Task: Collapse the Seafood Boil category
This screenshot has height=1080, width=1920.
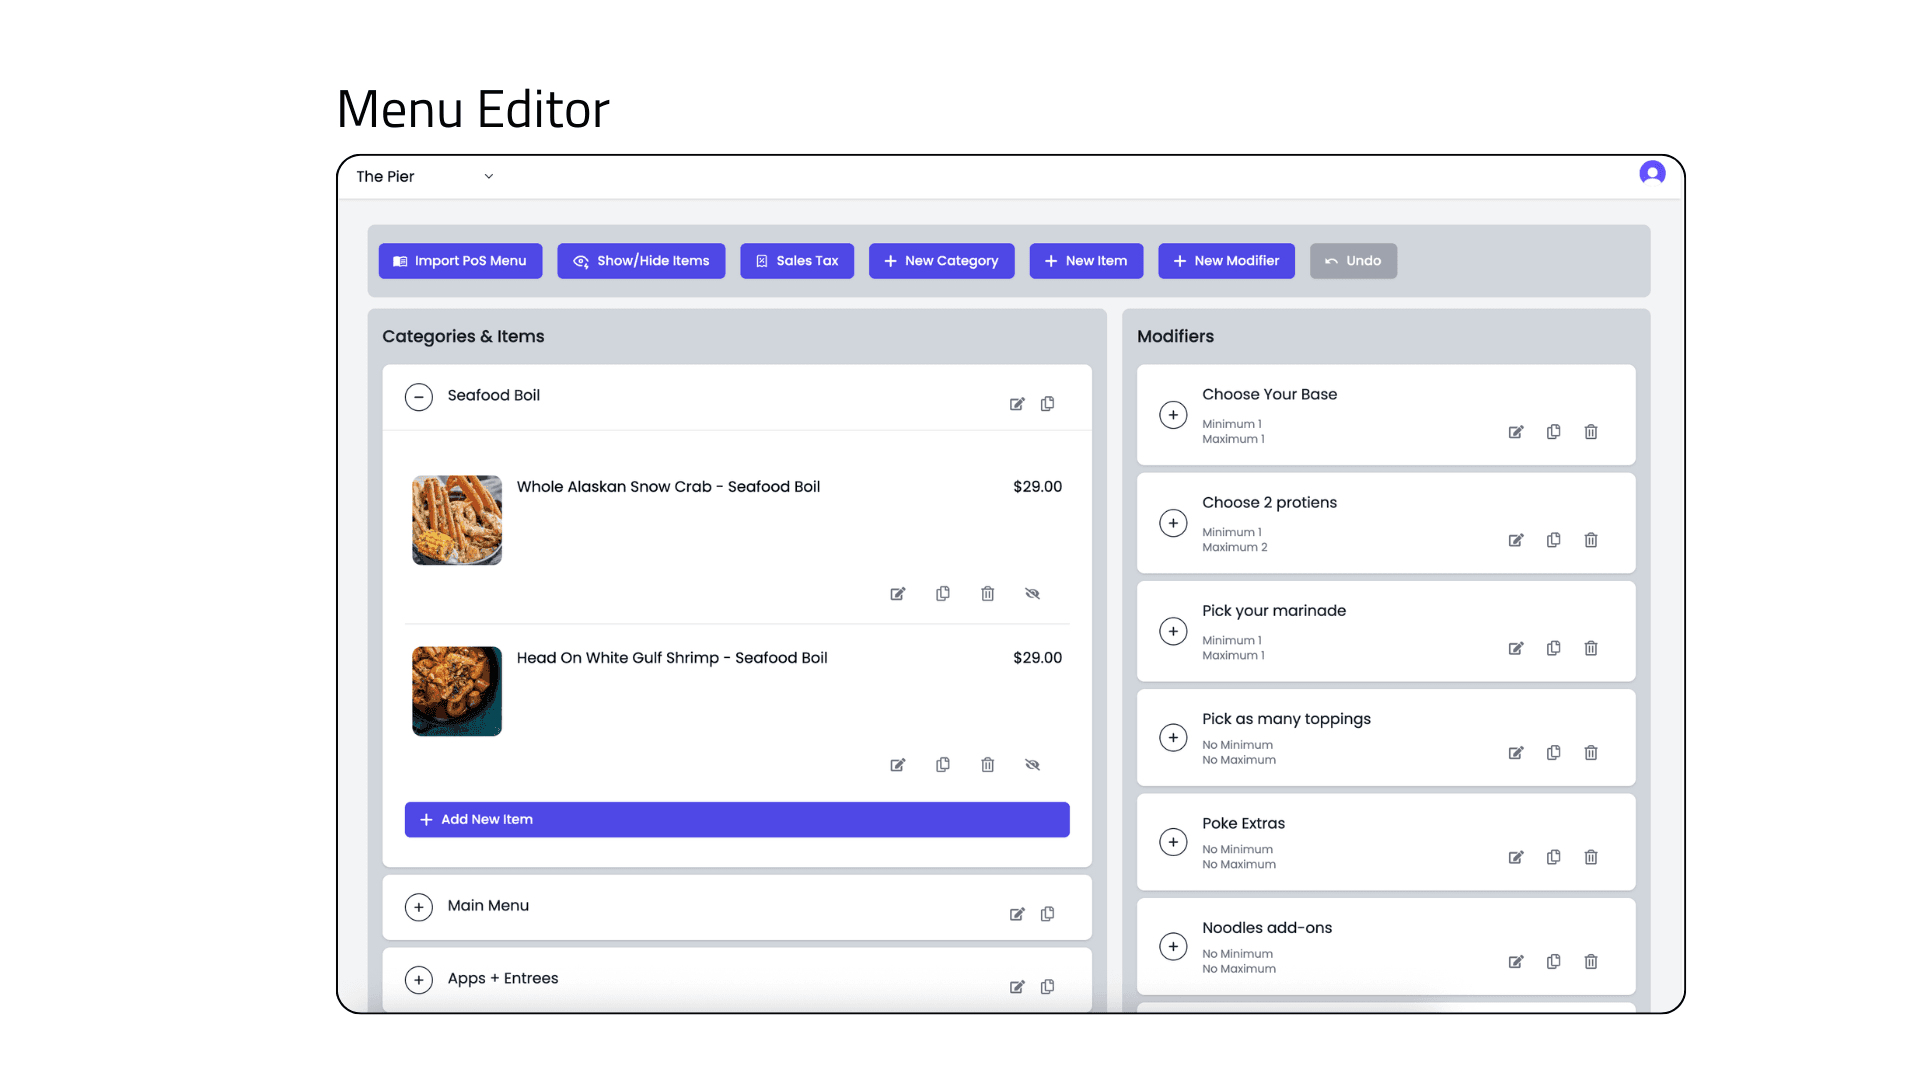Action: point(419,397)
